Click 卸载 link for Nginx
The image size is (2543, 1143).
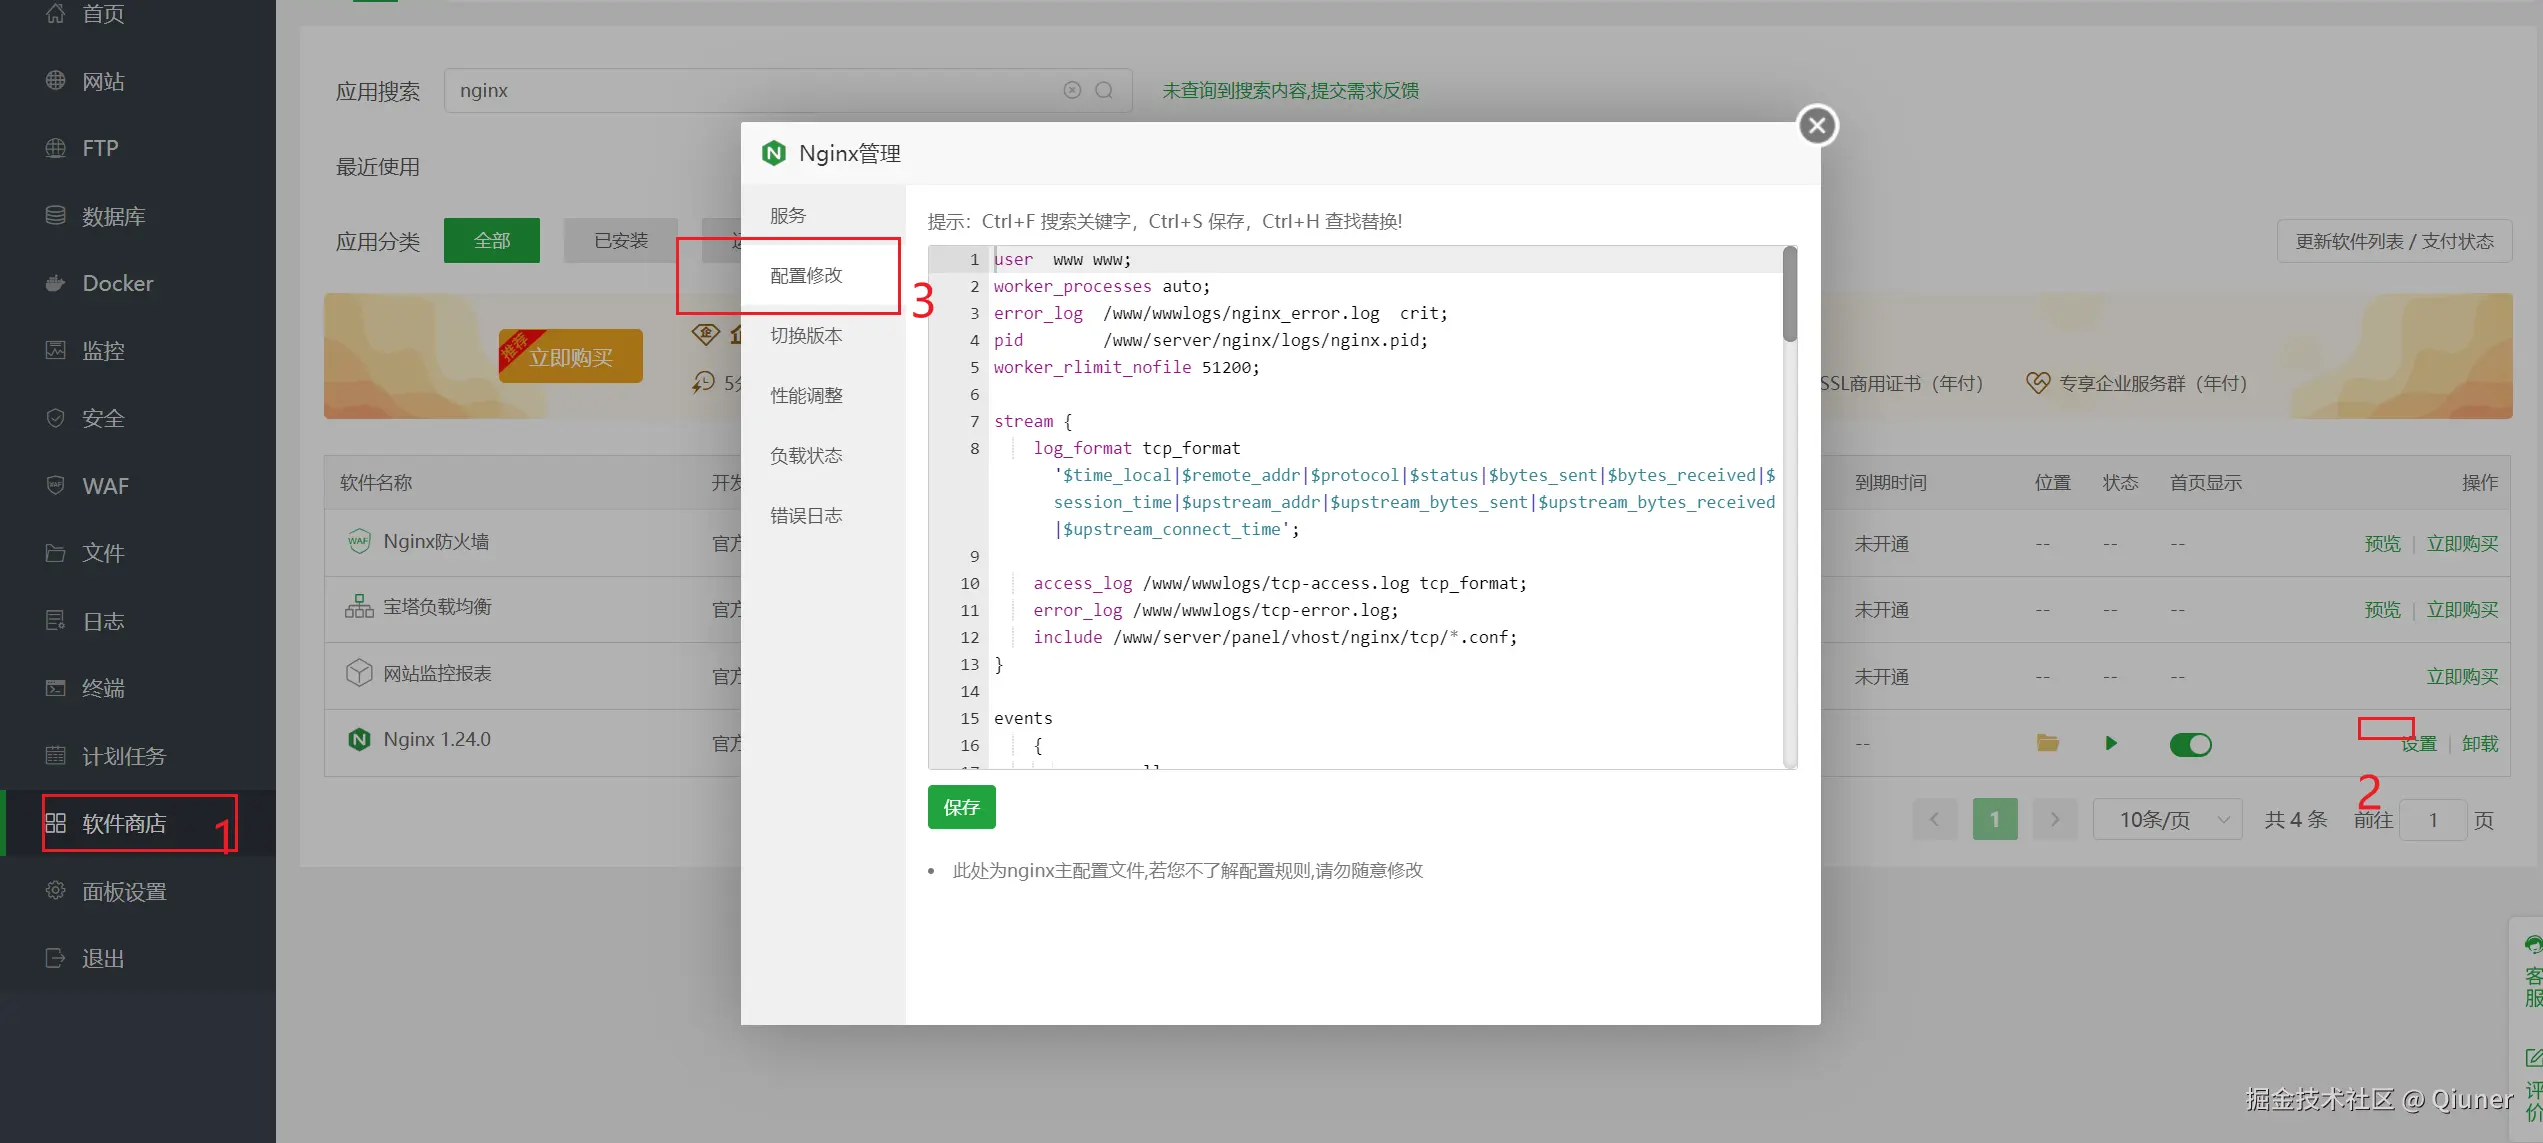2479,744
